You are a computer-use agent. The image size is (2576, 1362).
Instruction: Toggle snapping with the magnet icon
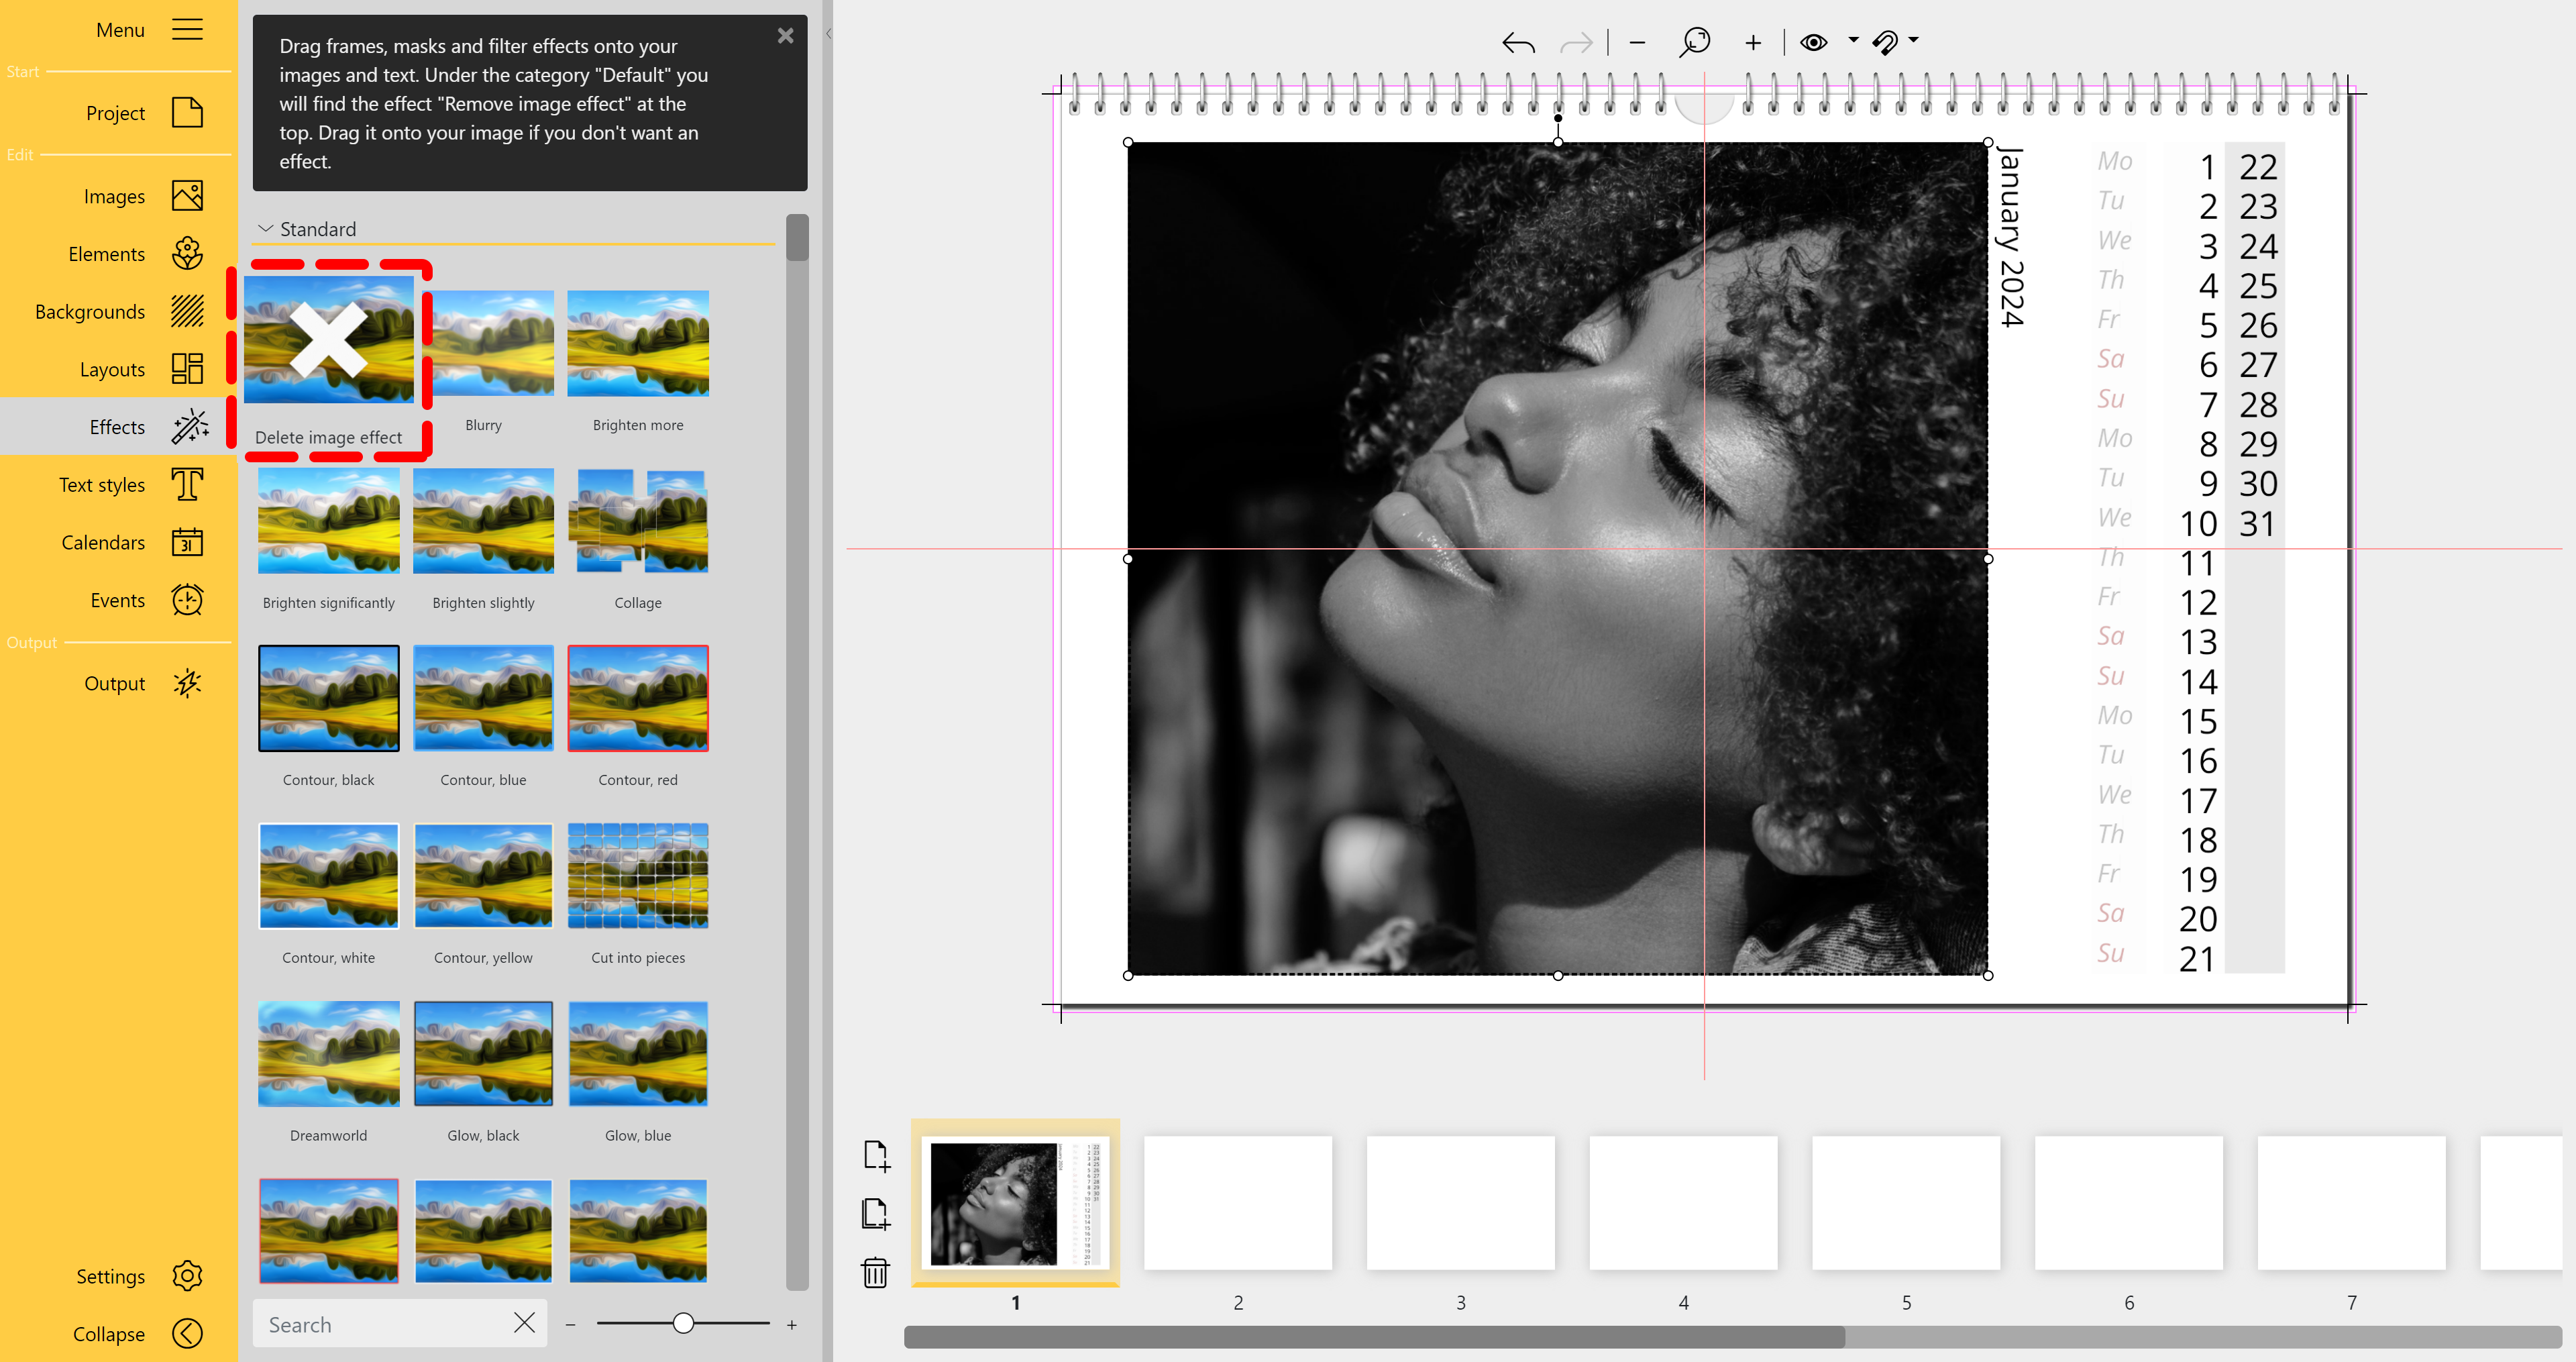[1886, 42]
